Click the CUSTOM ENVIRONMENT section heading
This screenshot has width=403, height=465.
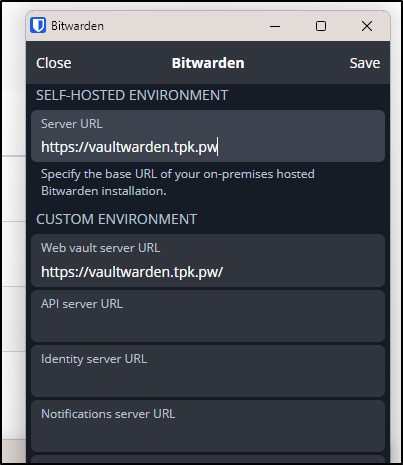click(x=116, y=219)
